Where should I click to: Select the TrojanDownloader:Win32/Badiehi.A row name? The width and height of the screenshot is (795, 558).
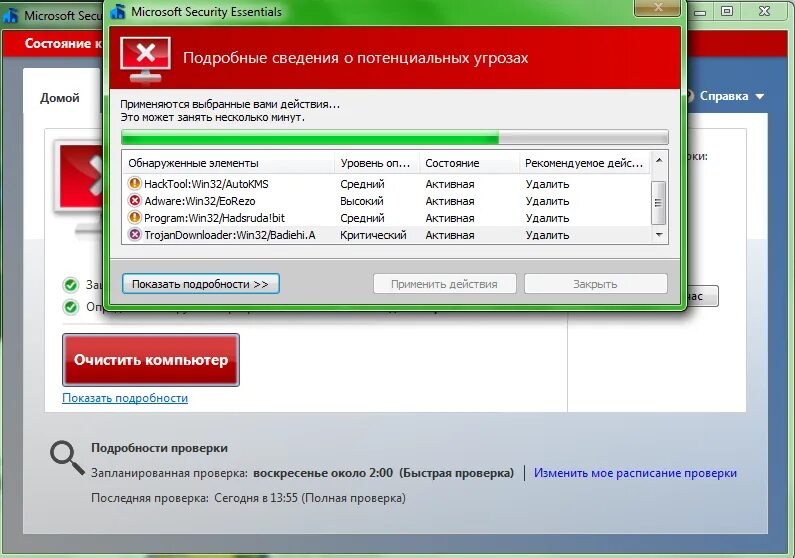230,235
